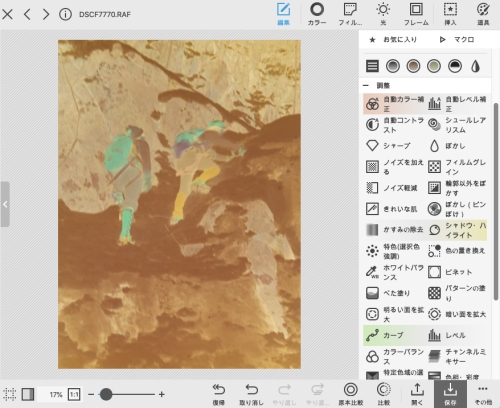
Task: Open きれいな肌 tool
Action: 394,209
